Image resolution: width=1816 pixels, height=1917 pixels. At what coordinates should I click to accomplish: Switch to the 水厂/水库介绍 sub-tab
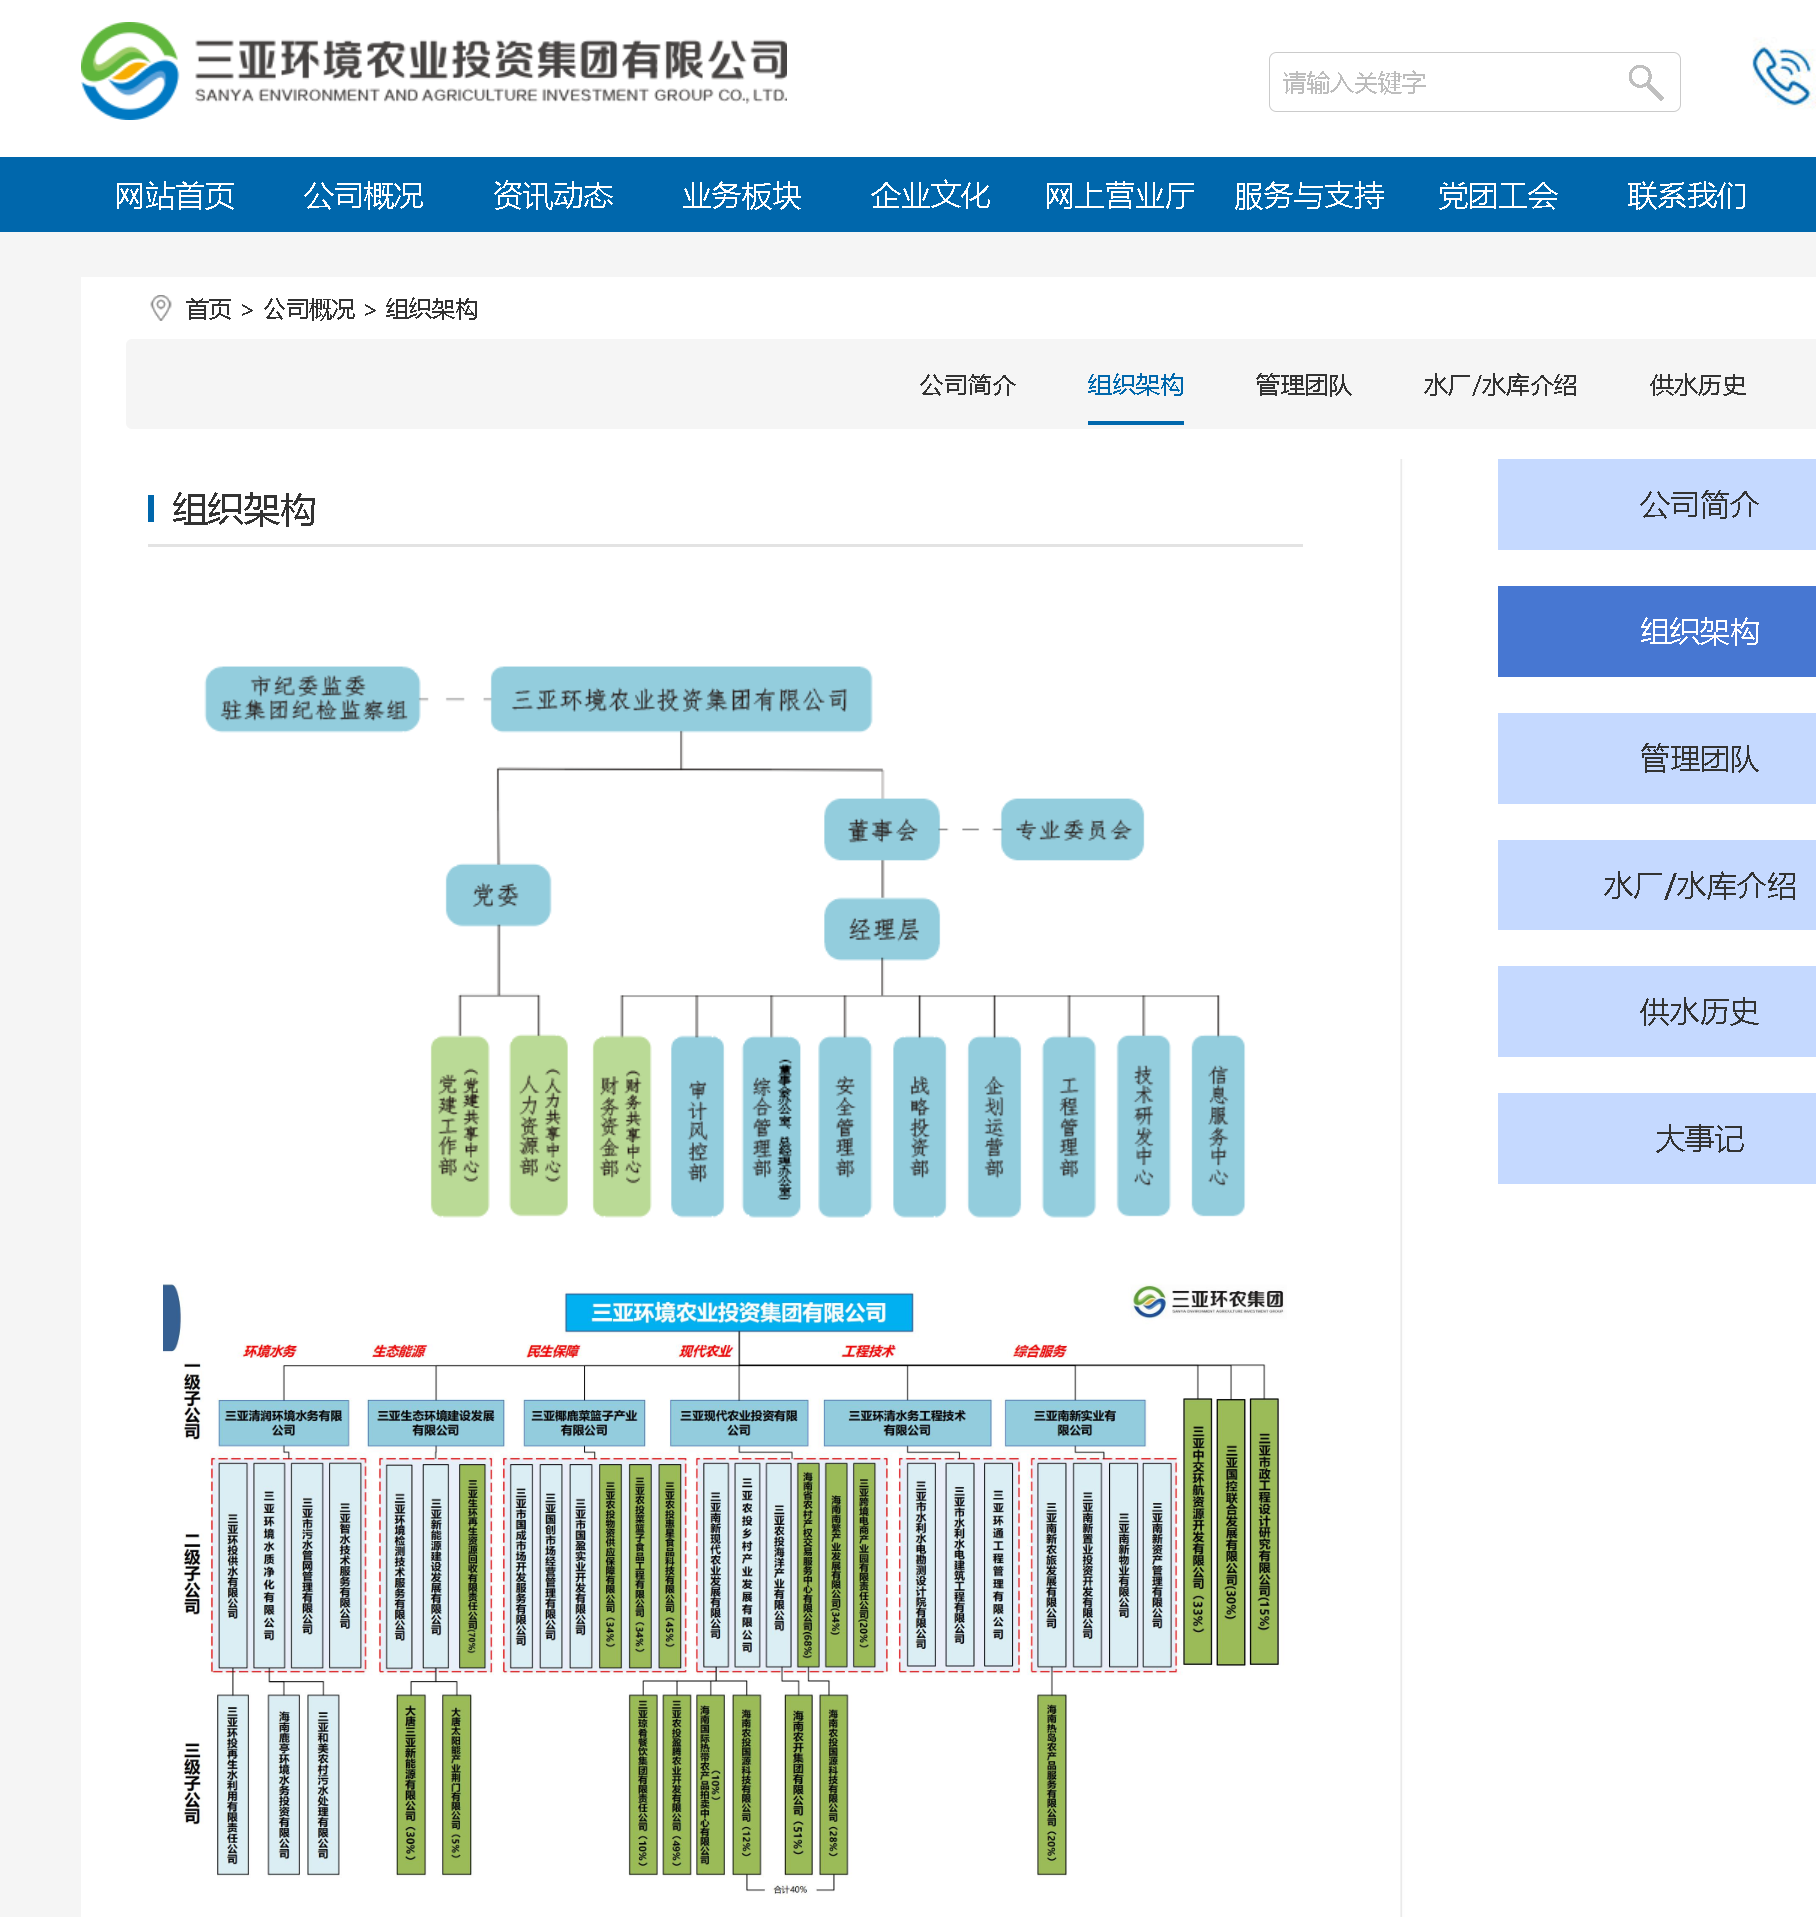1500,385
